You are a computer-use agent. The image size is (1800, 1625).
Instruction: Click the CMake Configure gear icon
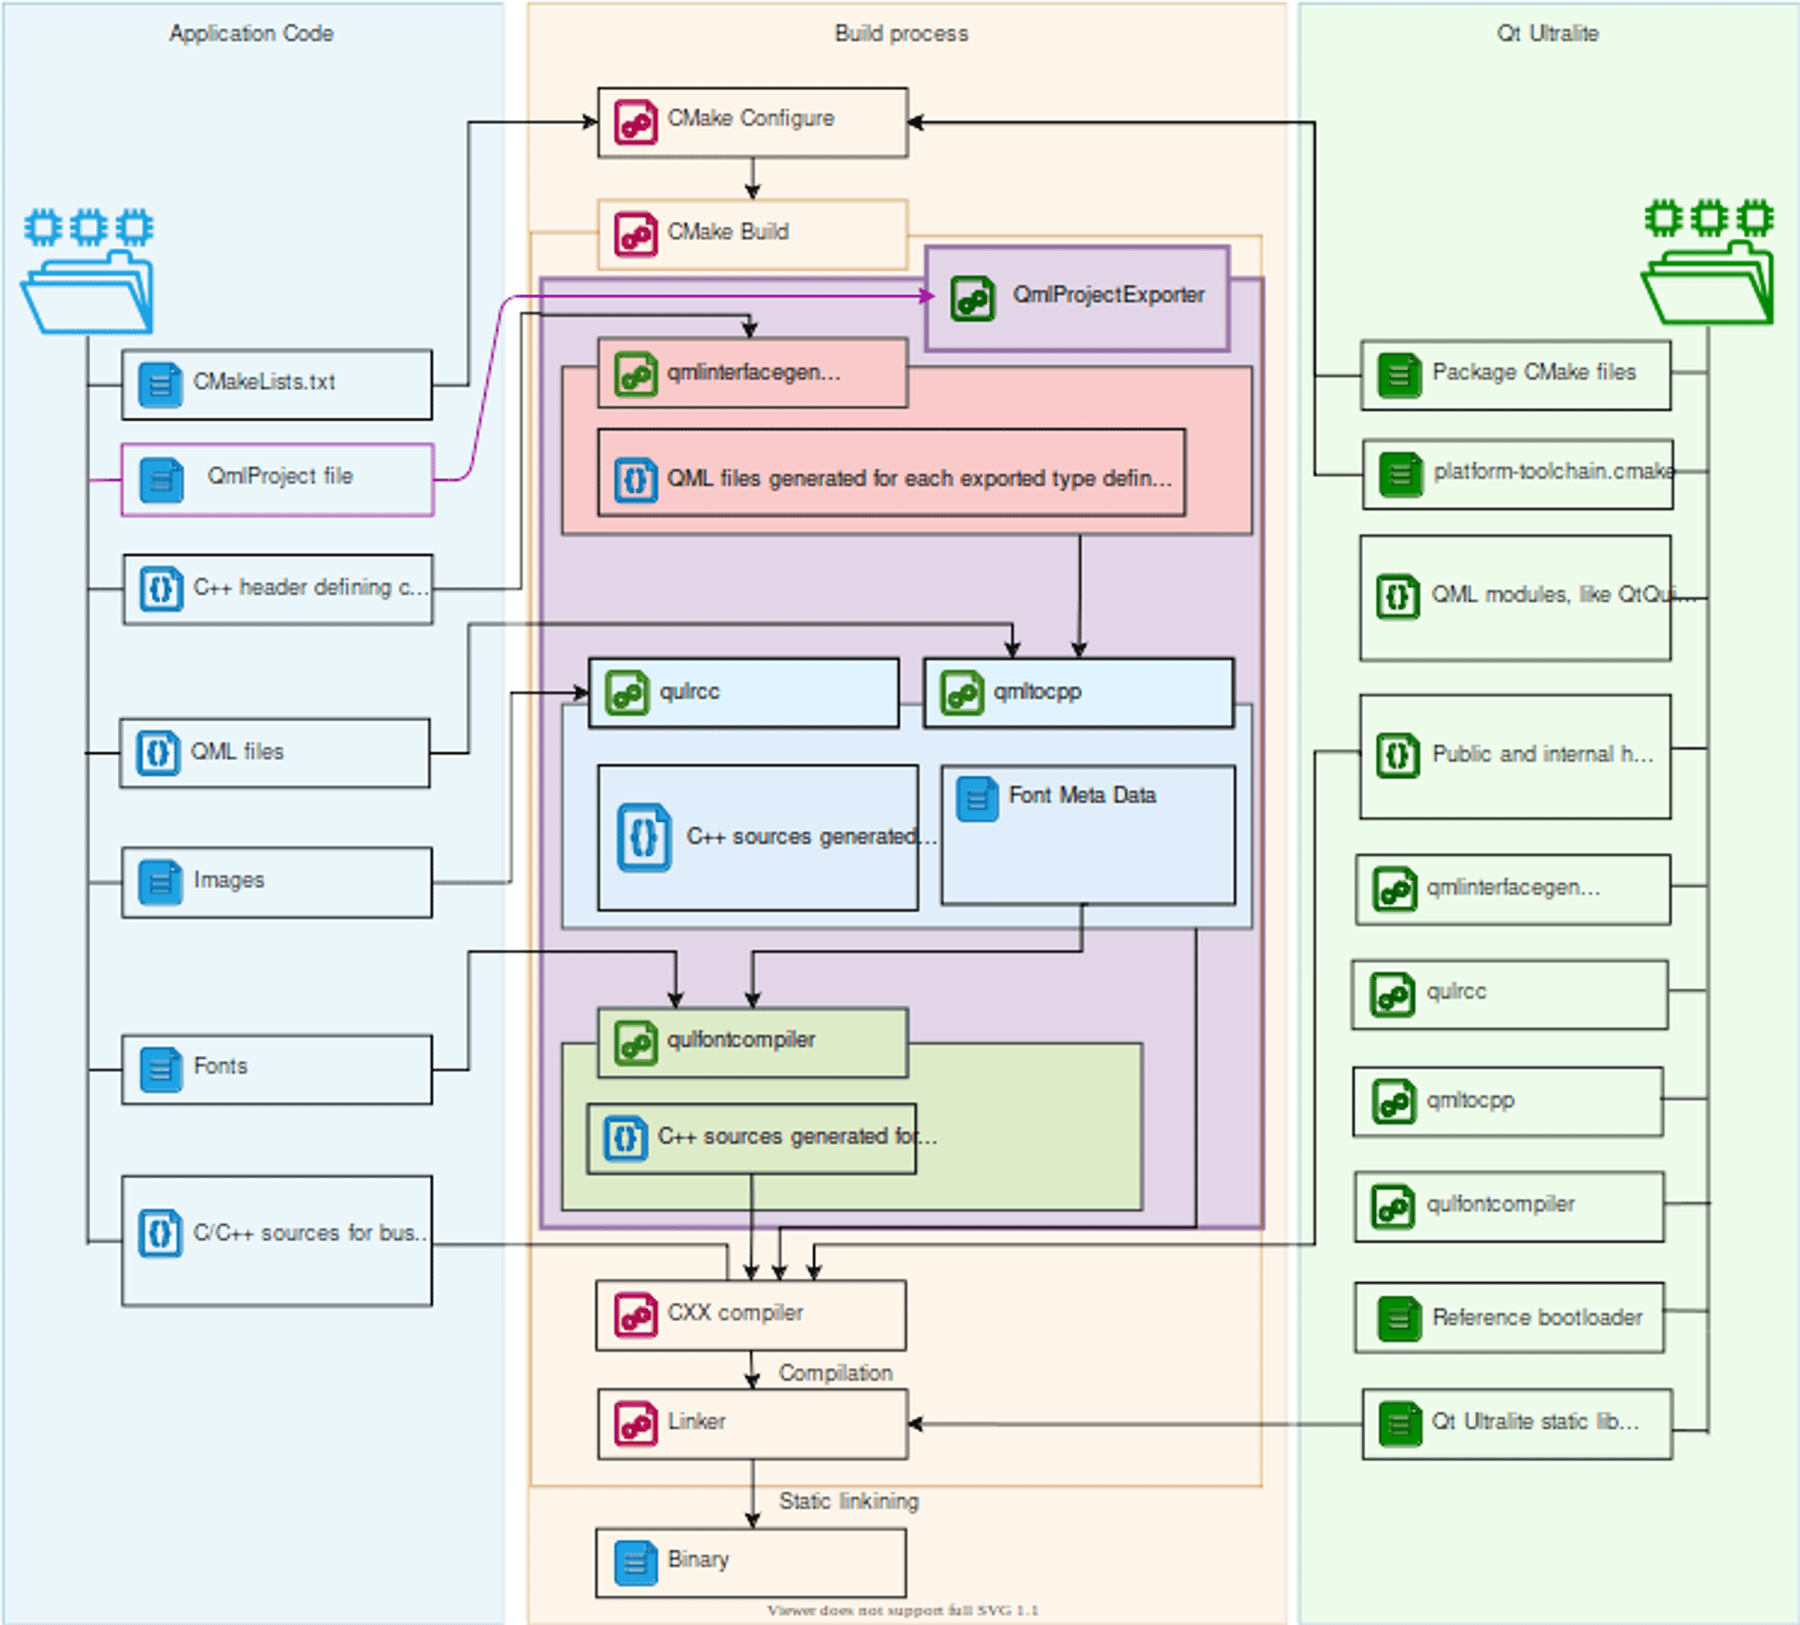[636, 123]
